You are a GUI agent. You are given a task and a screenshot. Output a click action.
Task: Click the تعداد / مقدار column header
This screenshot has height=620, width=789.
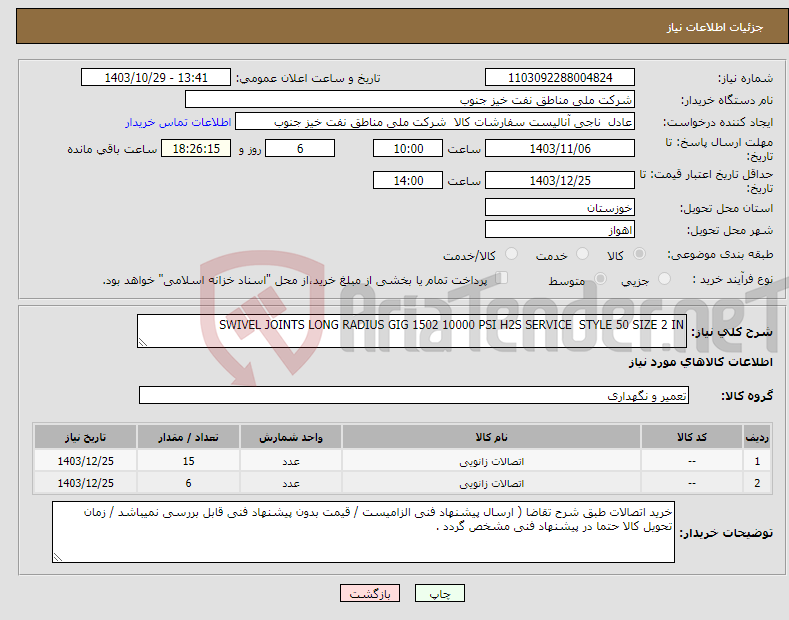(188, 437)
